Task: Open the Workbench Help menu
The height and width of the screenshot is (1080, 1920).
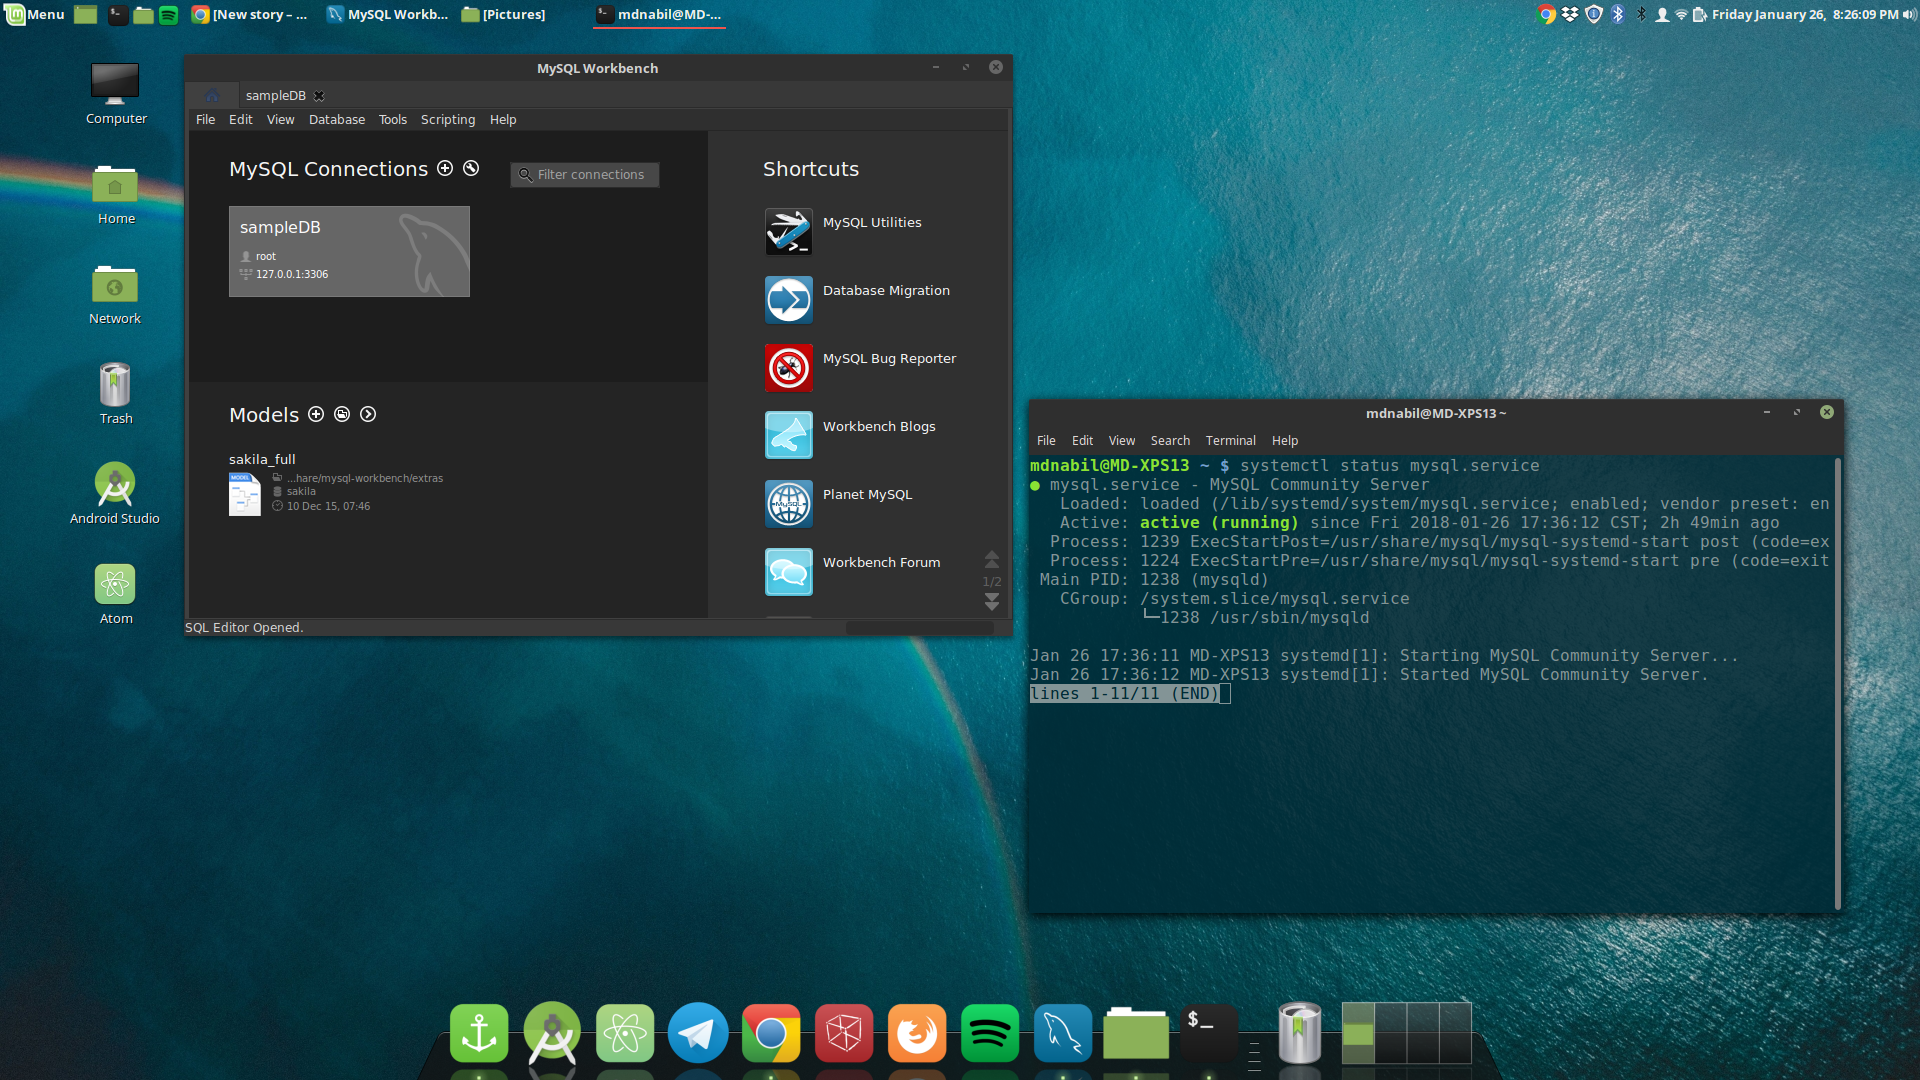Action: [503, 119]
